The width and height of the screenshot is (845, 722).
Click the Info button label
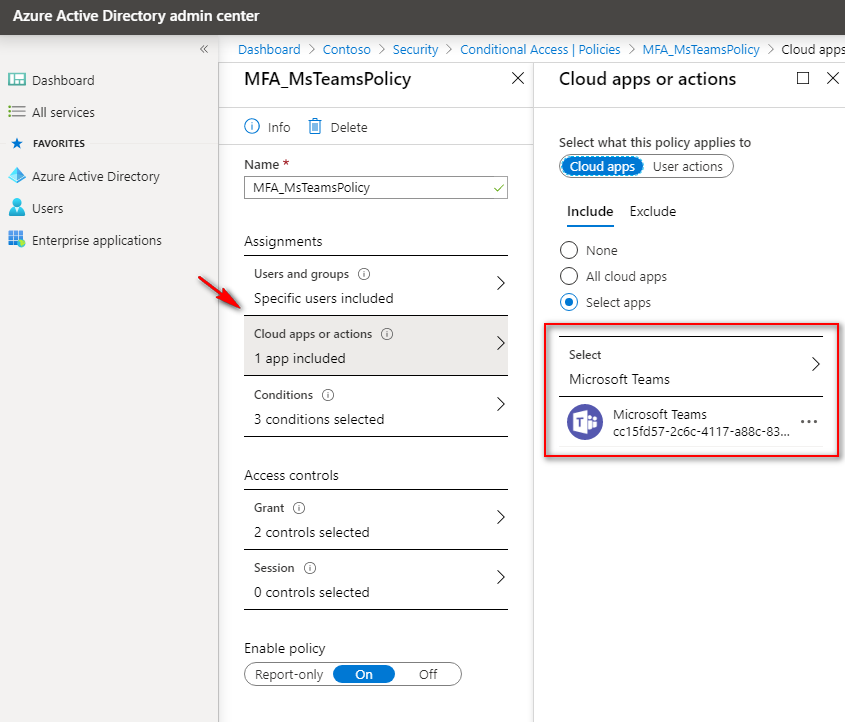point(279,127)
